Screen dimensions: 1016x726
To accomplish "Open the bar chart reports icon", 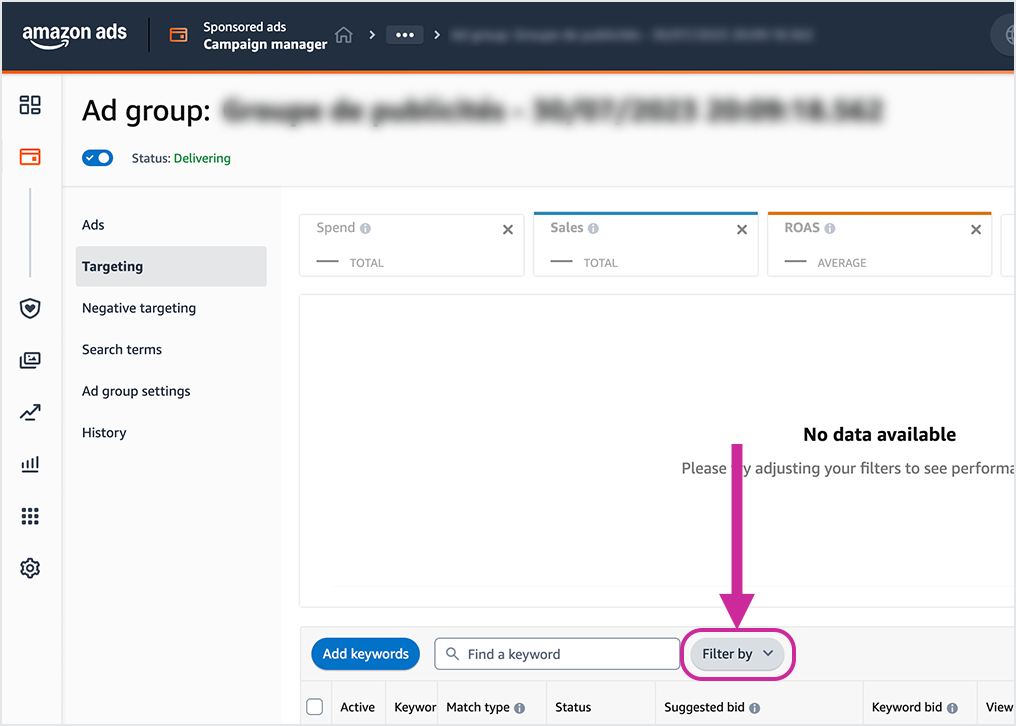I will point(30,464).
